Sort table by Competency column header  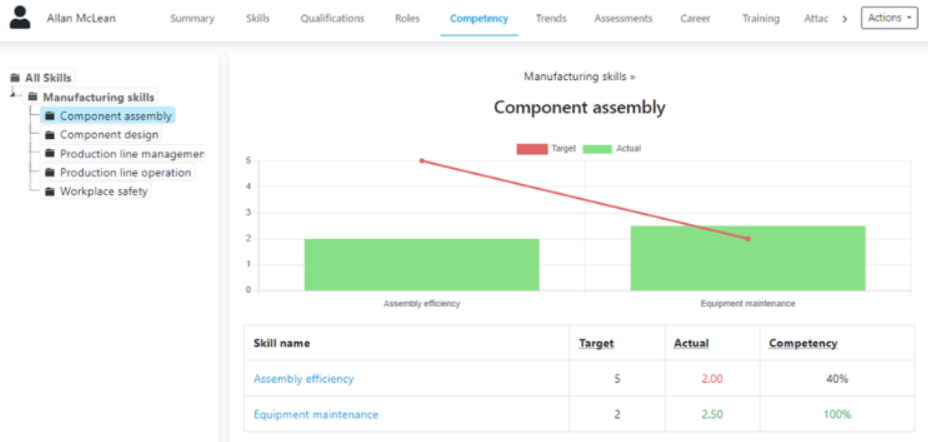click(802, 343)
